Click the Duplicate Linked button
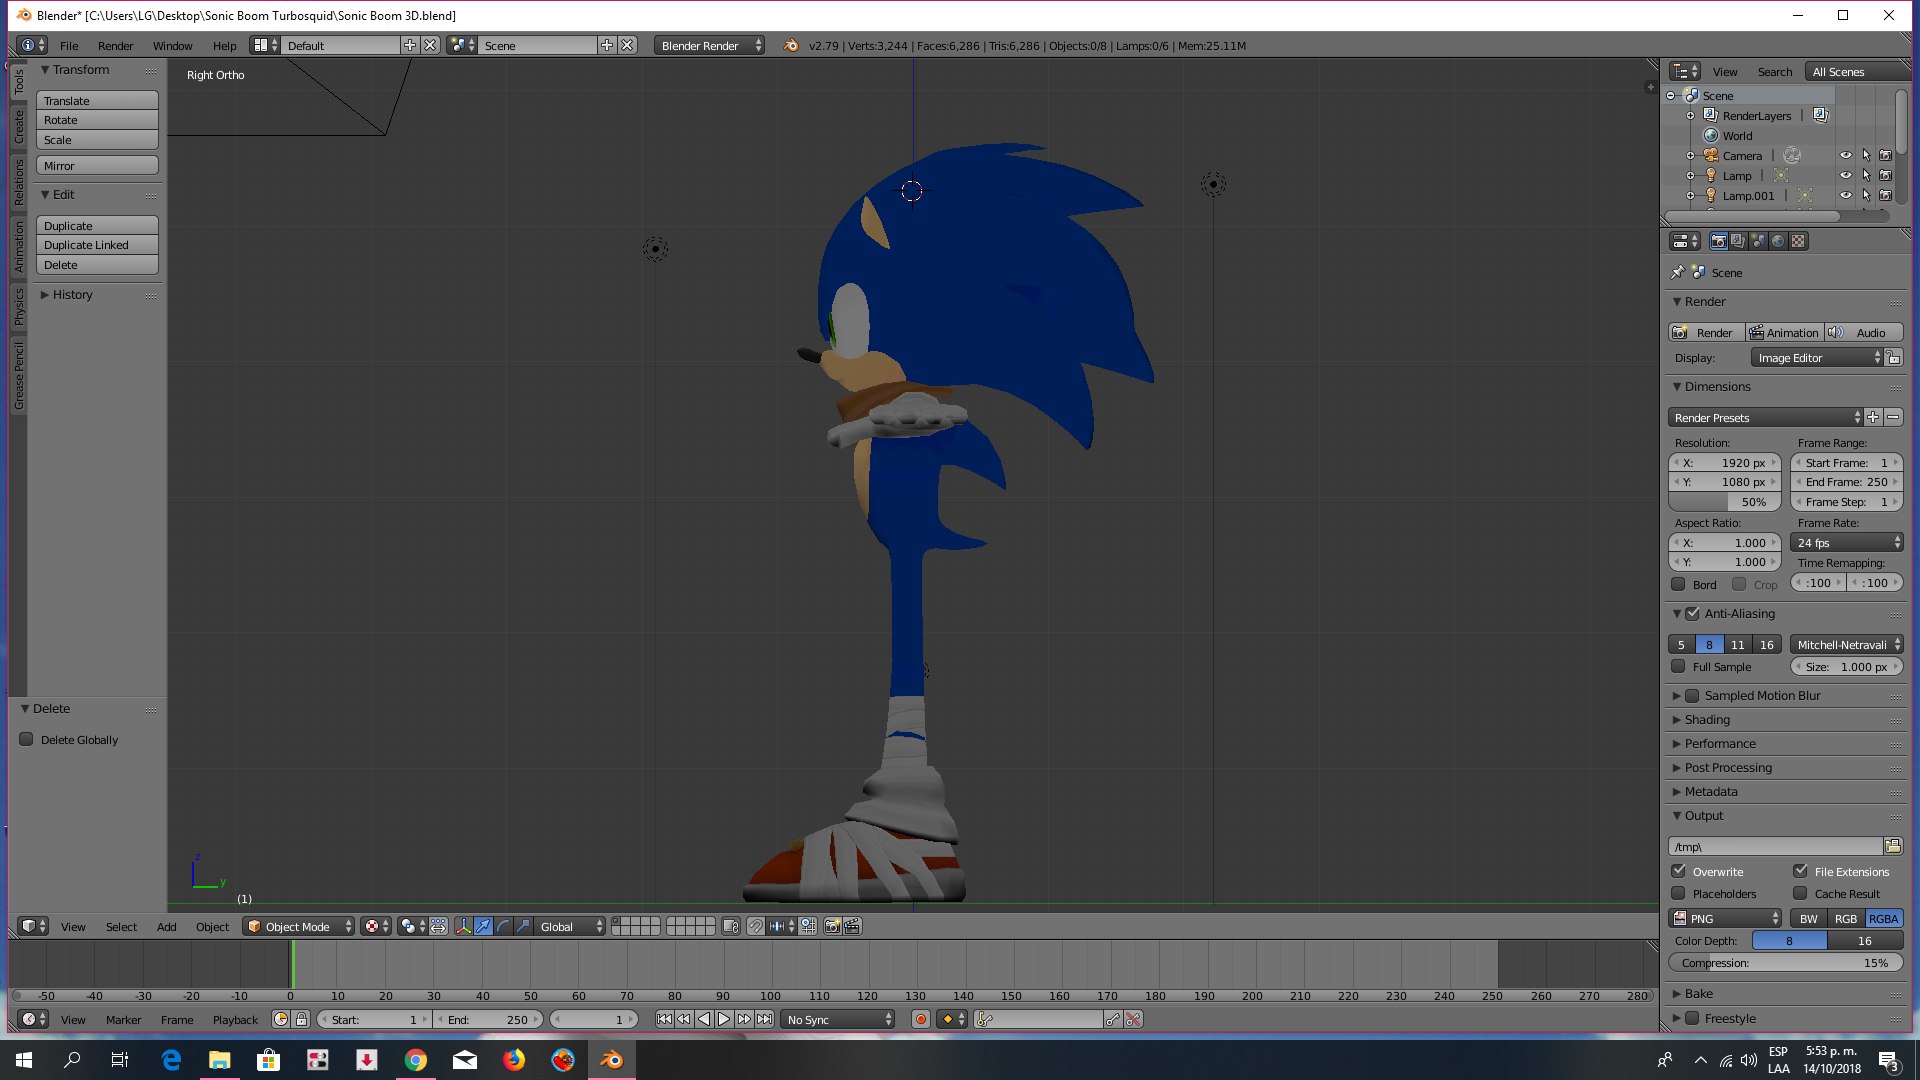1920x1080 pixels. [x=97, y=244]
